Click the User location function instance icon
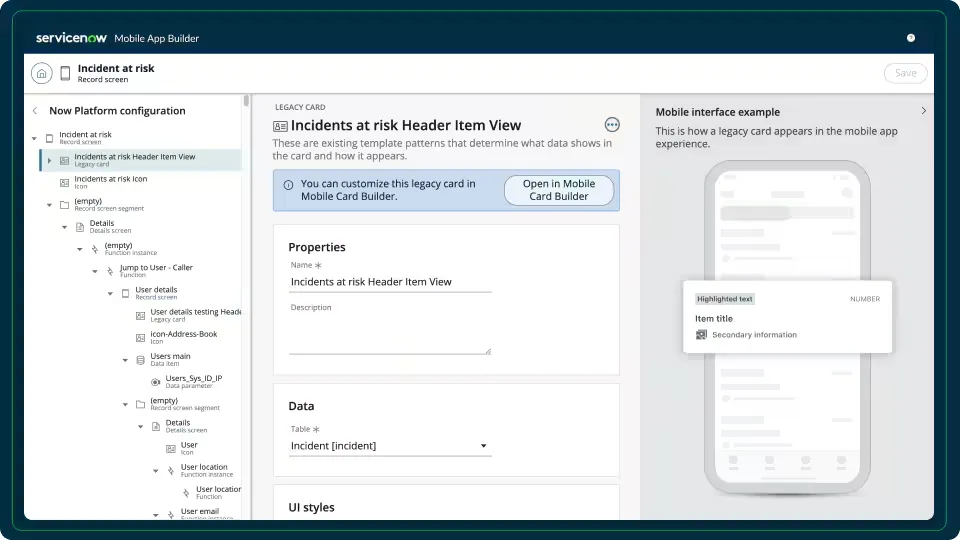960x540 pixels. point(171,471)
